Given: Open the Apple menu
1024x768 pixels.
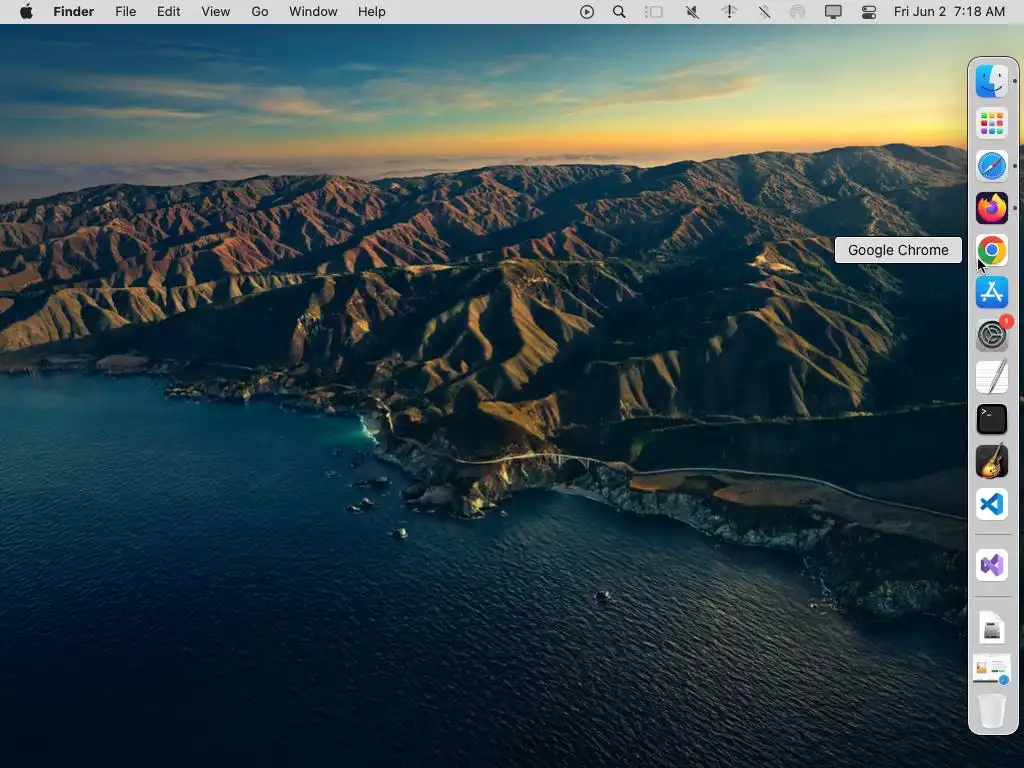Looking at the screenshot, I should coord(26,12).
